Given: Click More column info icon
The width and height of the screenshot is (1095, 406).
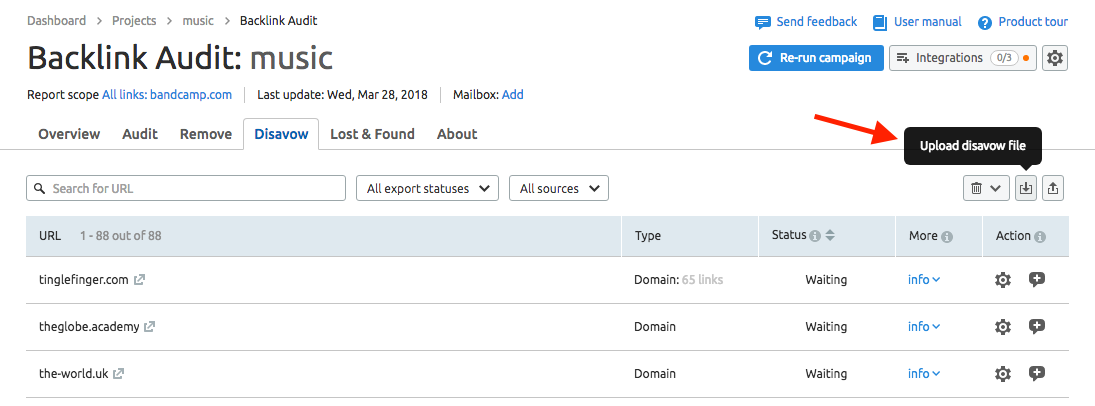Looking at the screenshot, I should pyautogui.click(x=947, y=237).
